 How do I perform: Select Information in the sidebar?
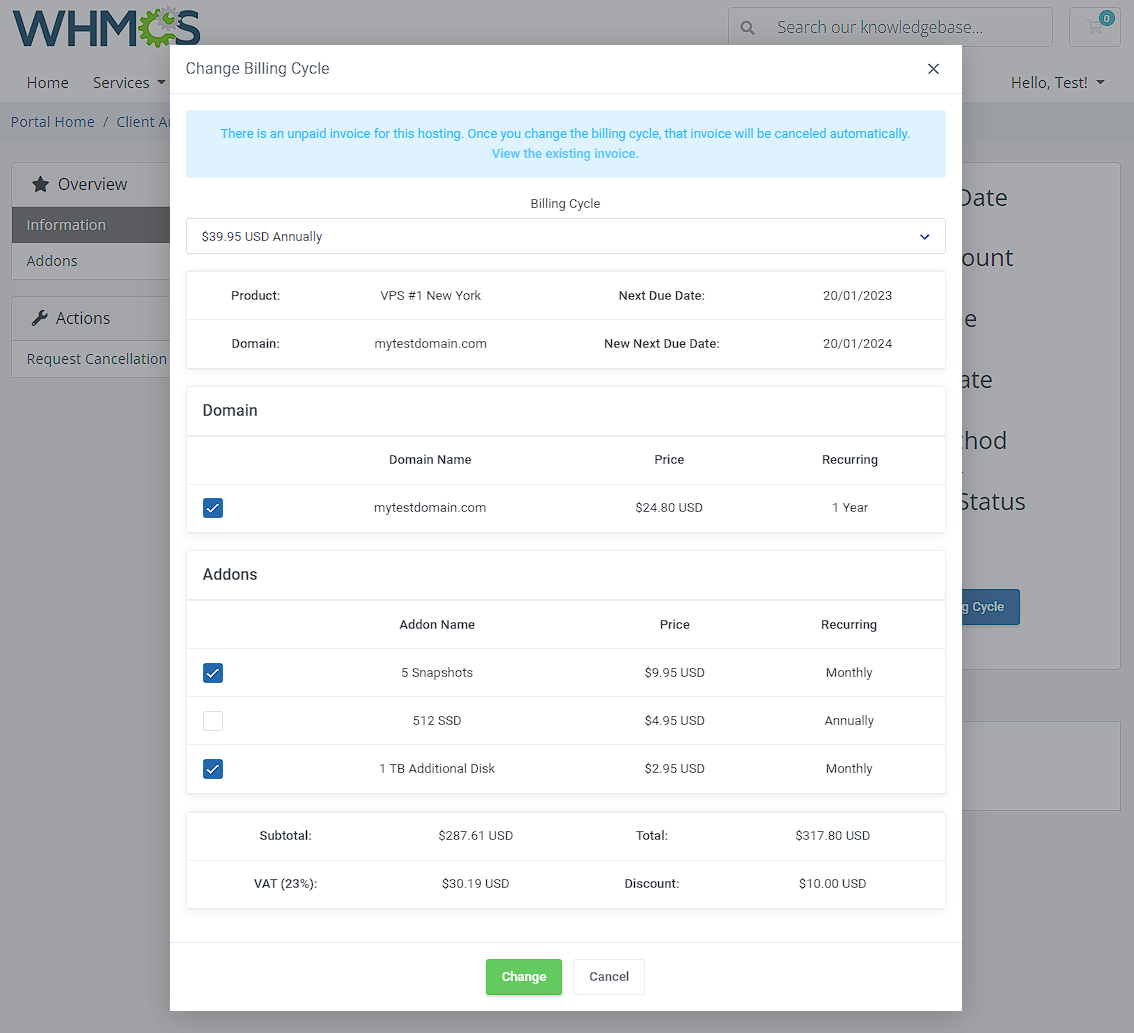66,225
